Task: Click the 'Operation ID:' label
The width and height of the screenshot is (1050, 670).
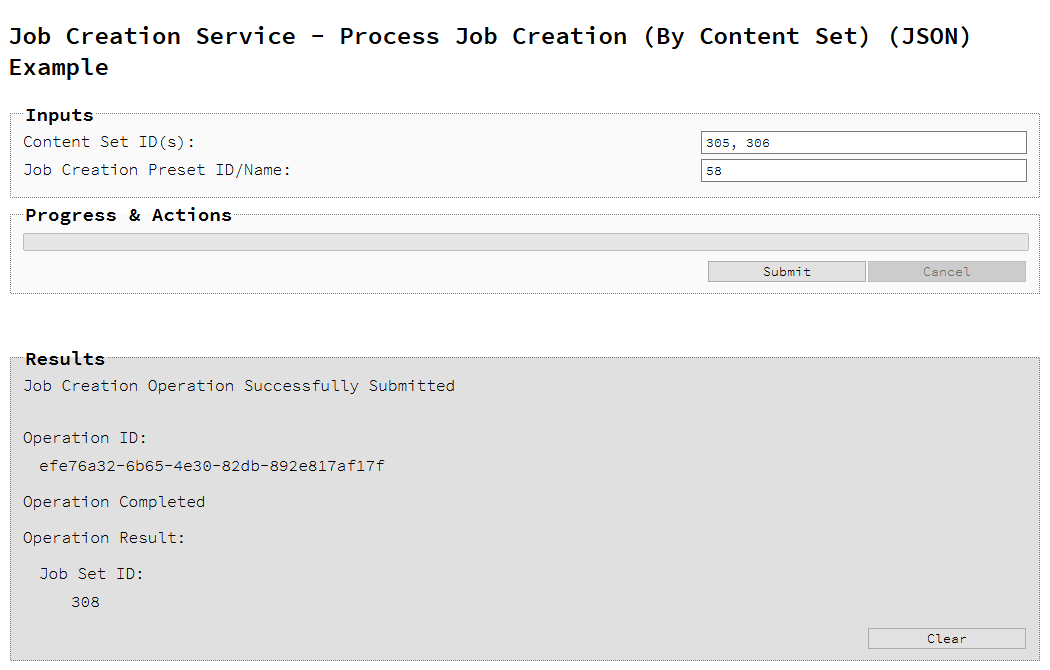Action: coord(84,438)
